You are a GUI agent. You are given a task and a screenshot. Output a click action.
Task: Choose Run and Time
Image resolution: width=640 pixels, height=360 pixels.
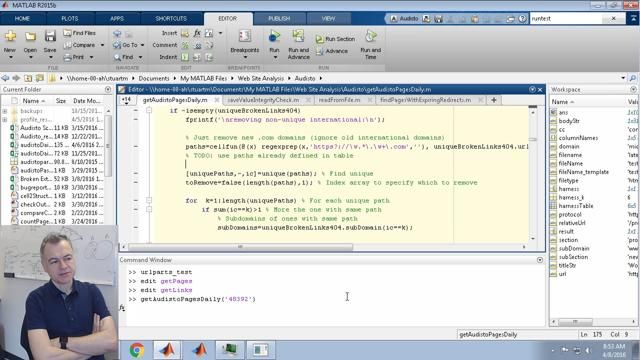click(370, 44)
